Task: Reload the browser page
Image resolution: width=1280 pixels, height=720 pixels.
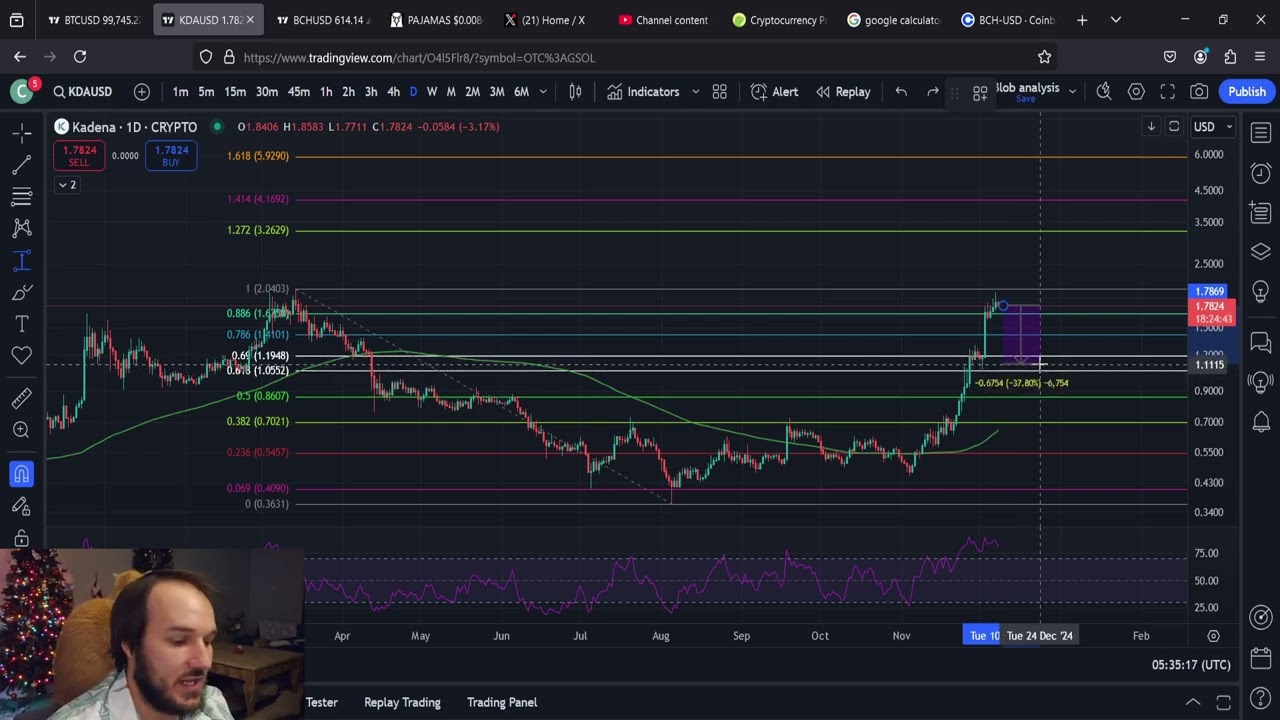Action: point(80,57)
